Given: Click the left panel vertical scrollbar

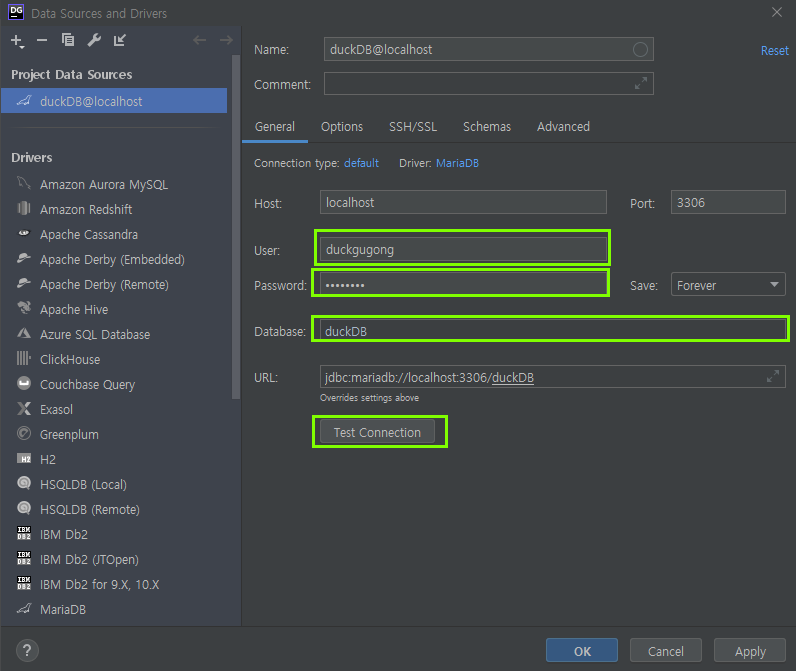Looking at the screenshot, I should (x=236, y=227).
